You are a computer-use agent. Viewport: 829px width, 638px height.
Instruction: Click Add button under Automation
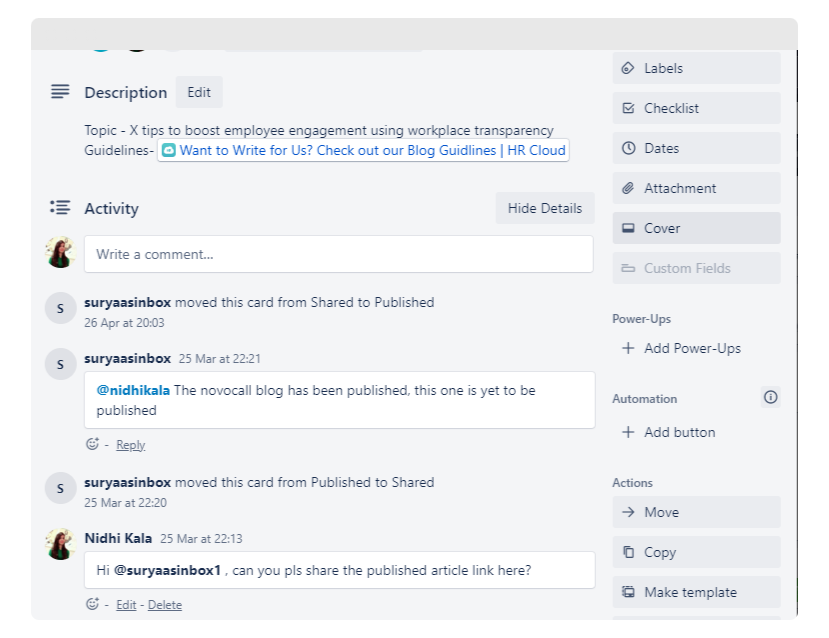[669, 432]
